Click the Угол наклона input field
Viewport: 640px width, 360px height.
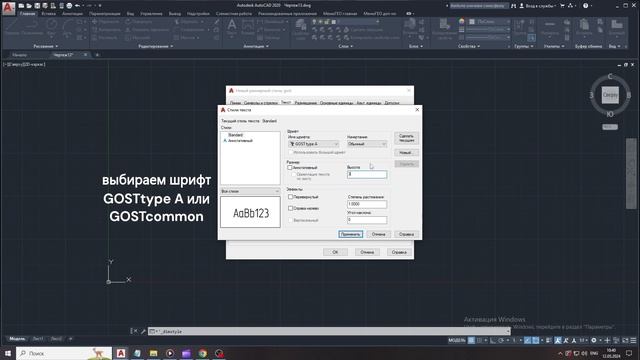pos(367,220)
